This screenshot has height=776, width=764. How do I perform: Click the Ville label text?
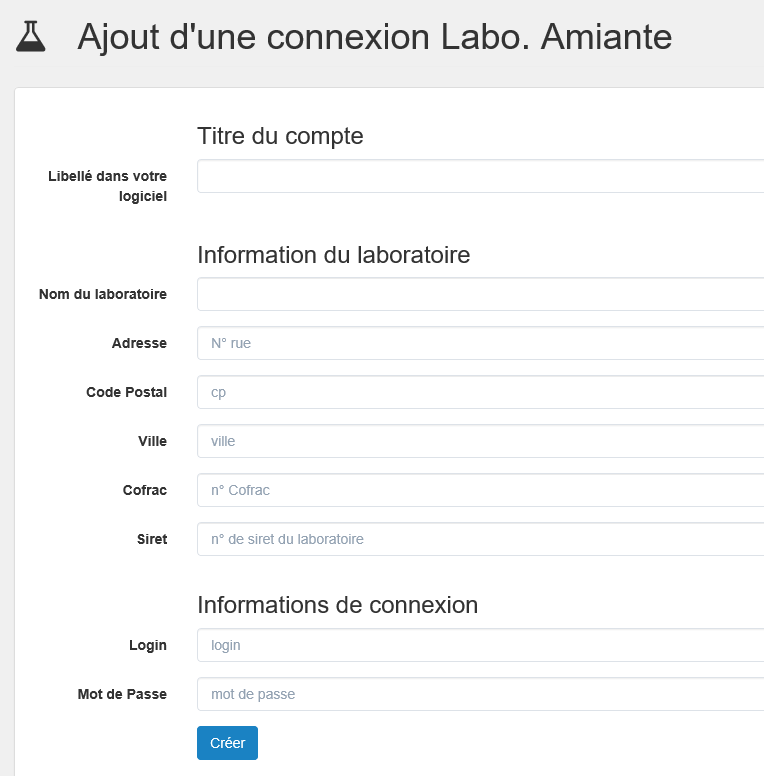(x=152, y=441)
